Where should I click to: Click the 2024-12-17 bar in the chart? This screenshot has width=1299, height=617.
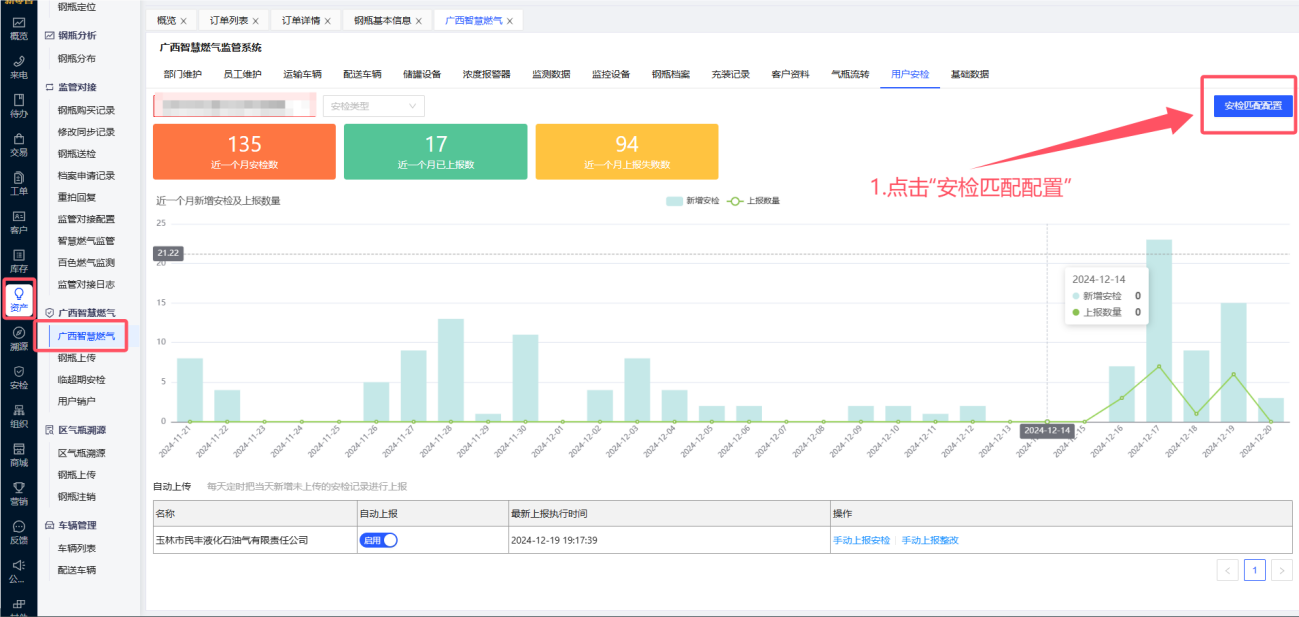1159,330
